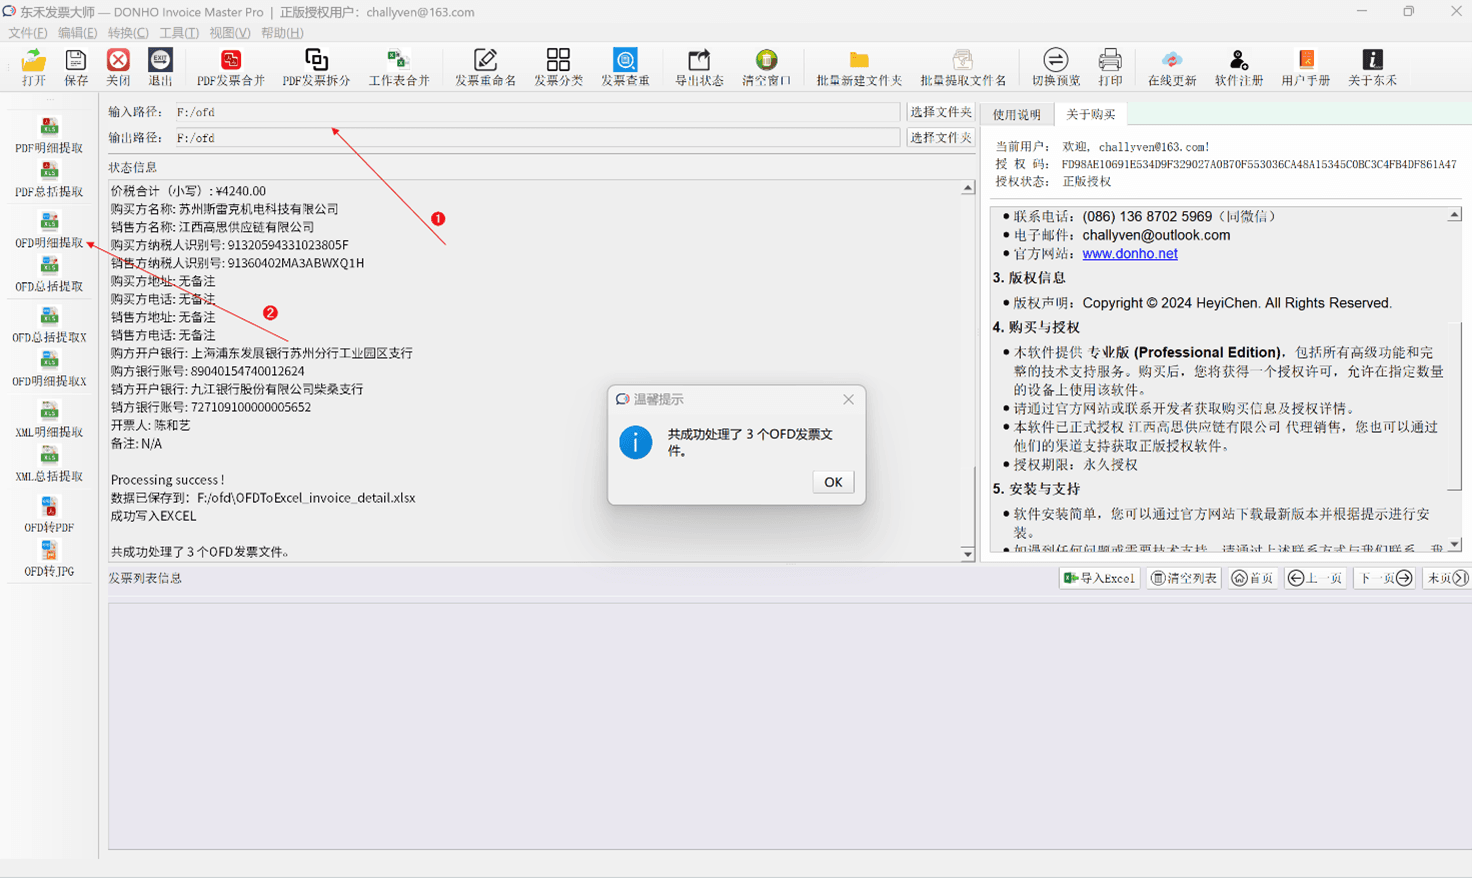Click the '4. 购买与授权' heading
The image size is (1472, 878).
click(x=1036, y=327)
